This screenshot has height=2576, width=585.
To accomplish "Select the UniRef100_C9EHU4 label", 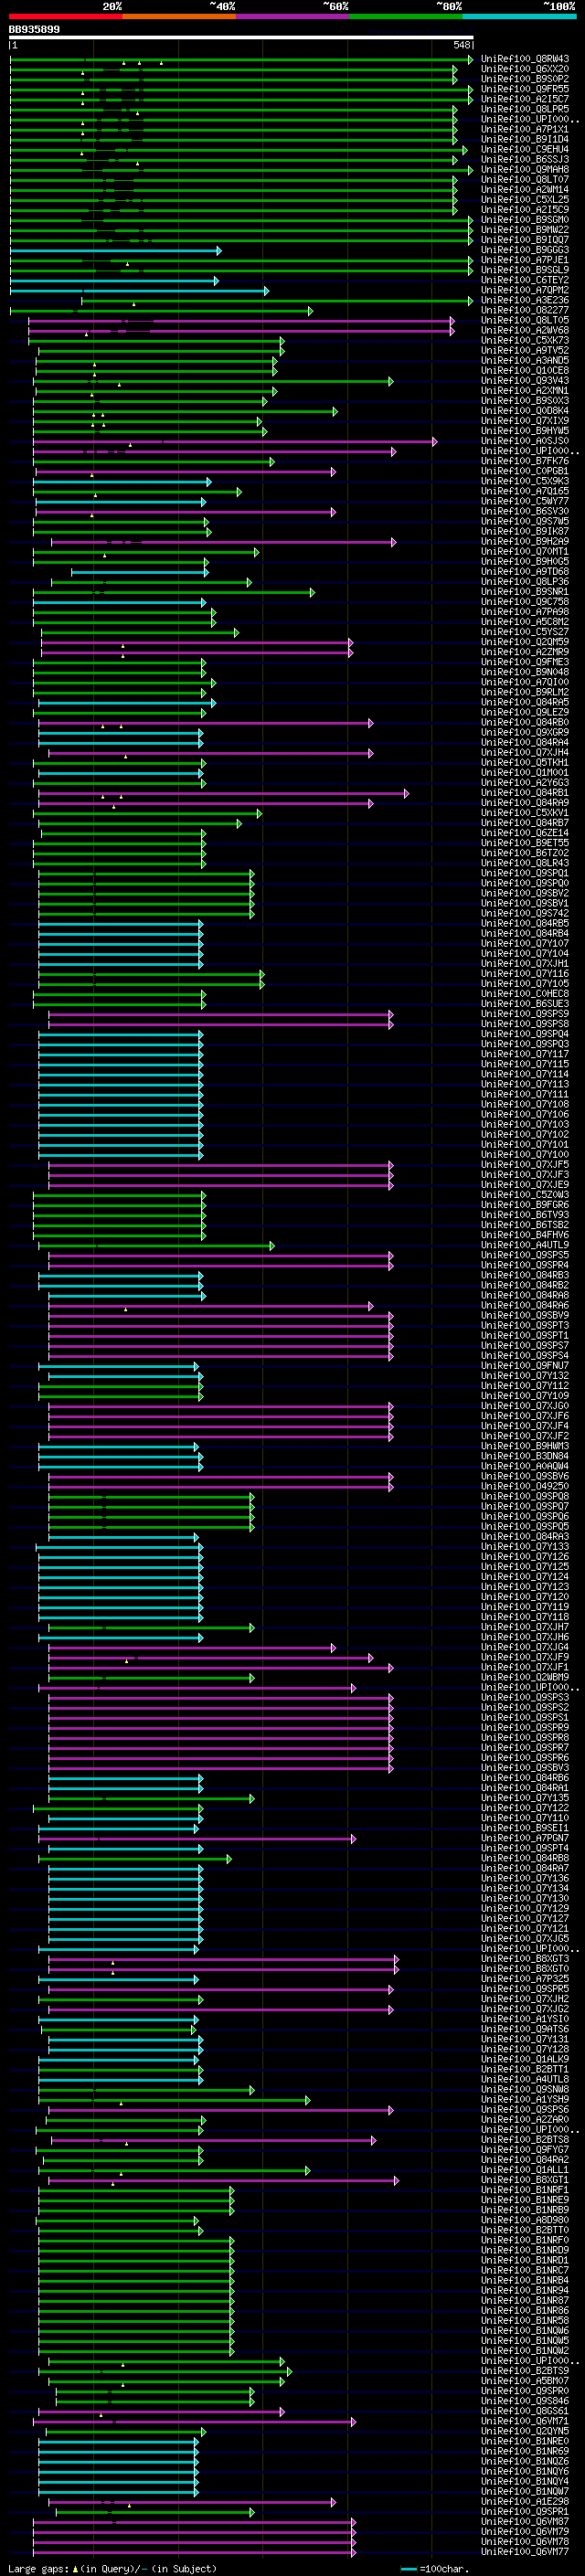I will pos(525,149).
